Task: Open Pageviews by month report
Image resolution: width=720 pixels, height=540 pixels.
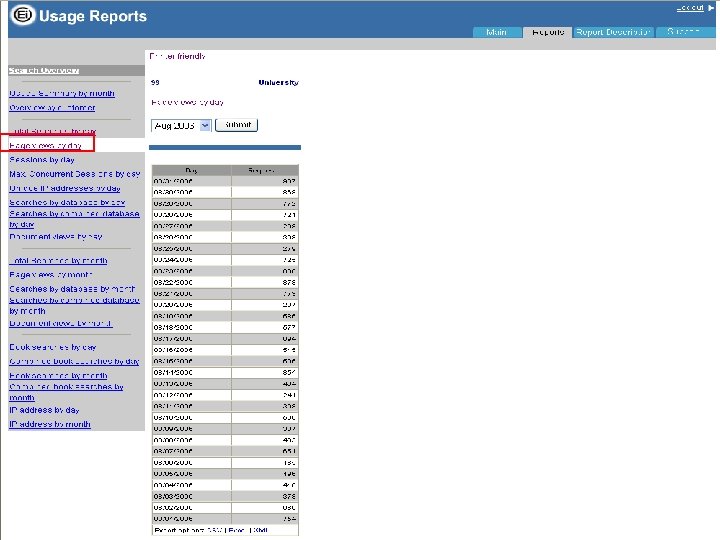Action: point(51,275)
